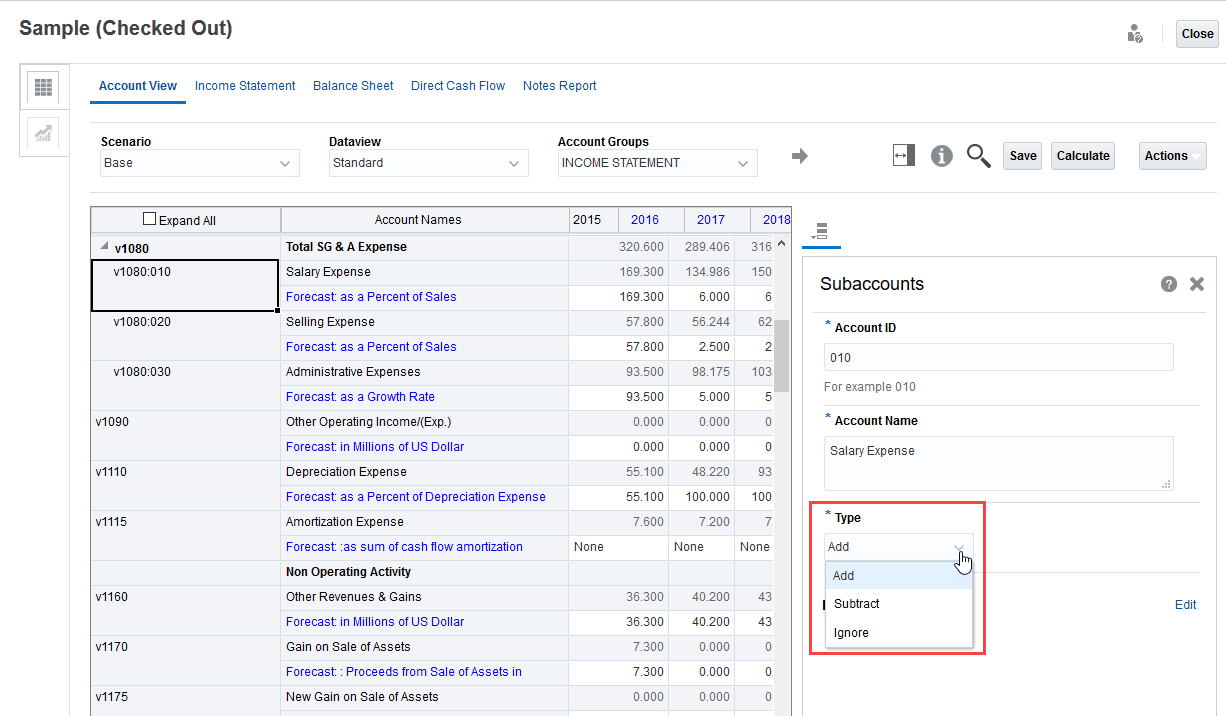Open help via the question mark in Subaccounts
The height and width of the screenshot is (716, 1226).
coord(1168,284)
